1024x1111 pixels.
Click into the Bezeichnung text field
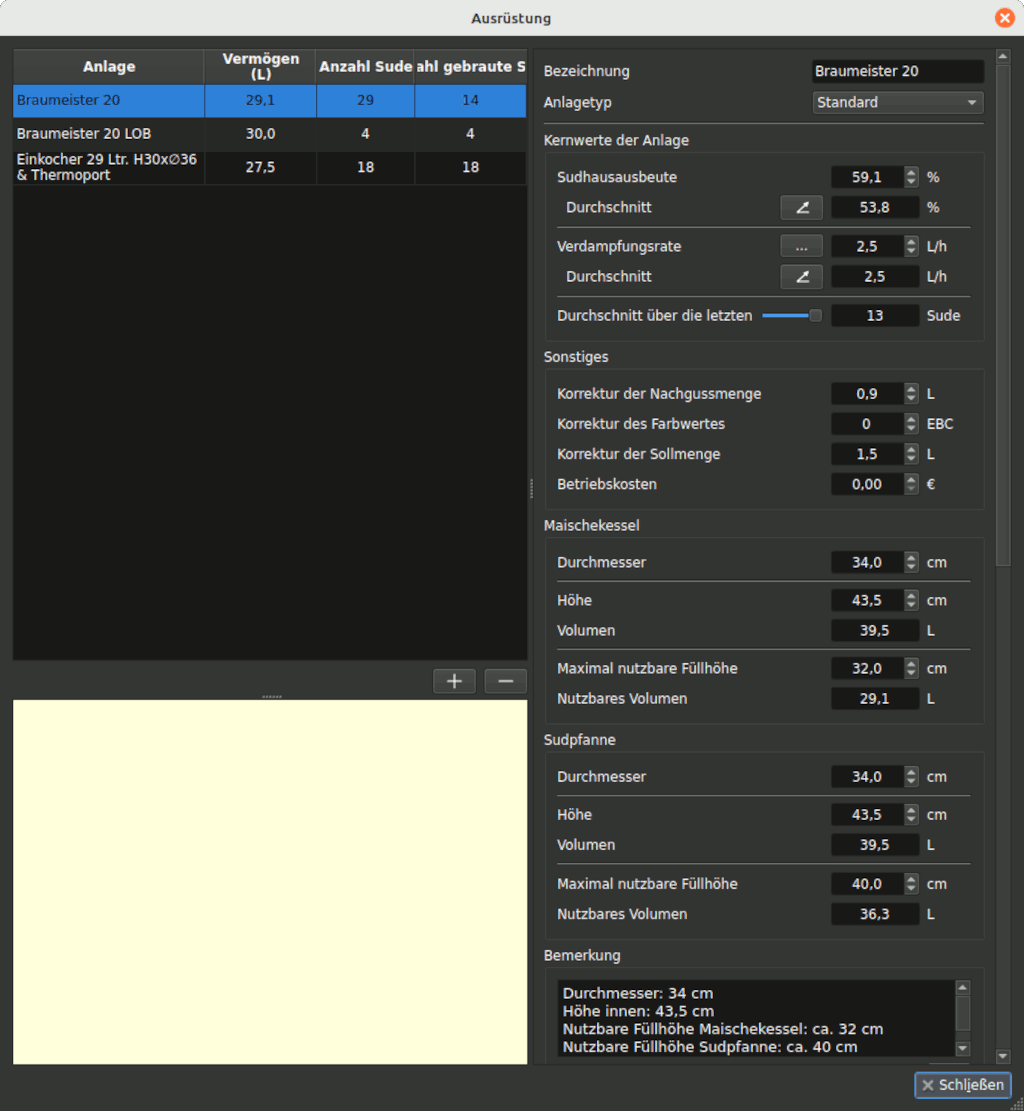click(897, 71)
